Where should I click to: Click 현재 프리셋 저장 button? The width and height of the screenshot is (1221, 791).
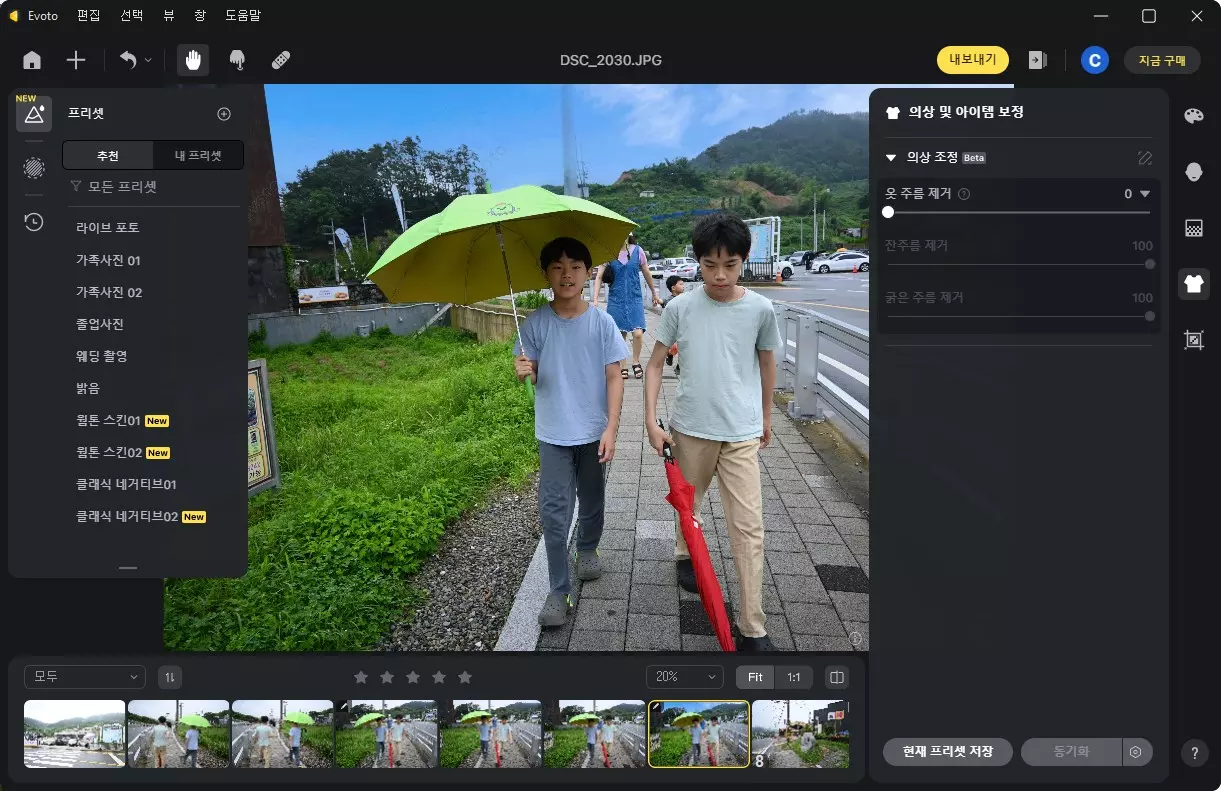click(x=948, y=752)
